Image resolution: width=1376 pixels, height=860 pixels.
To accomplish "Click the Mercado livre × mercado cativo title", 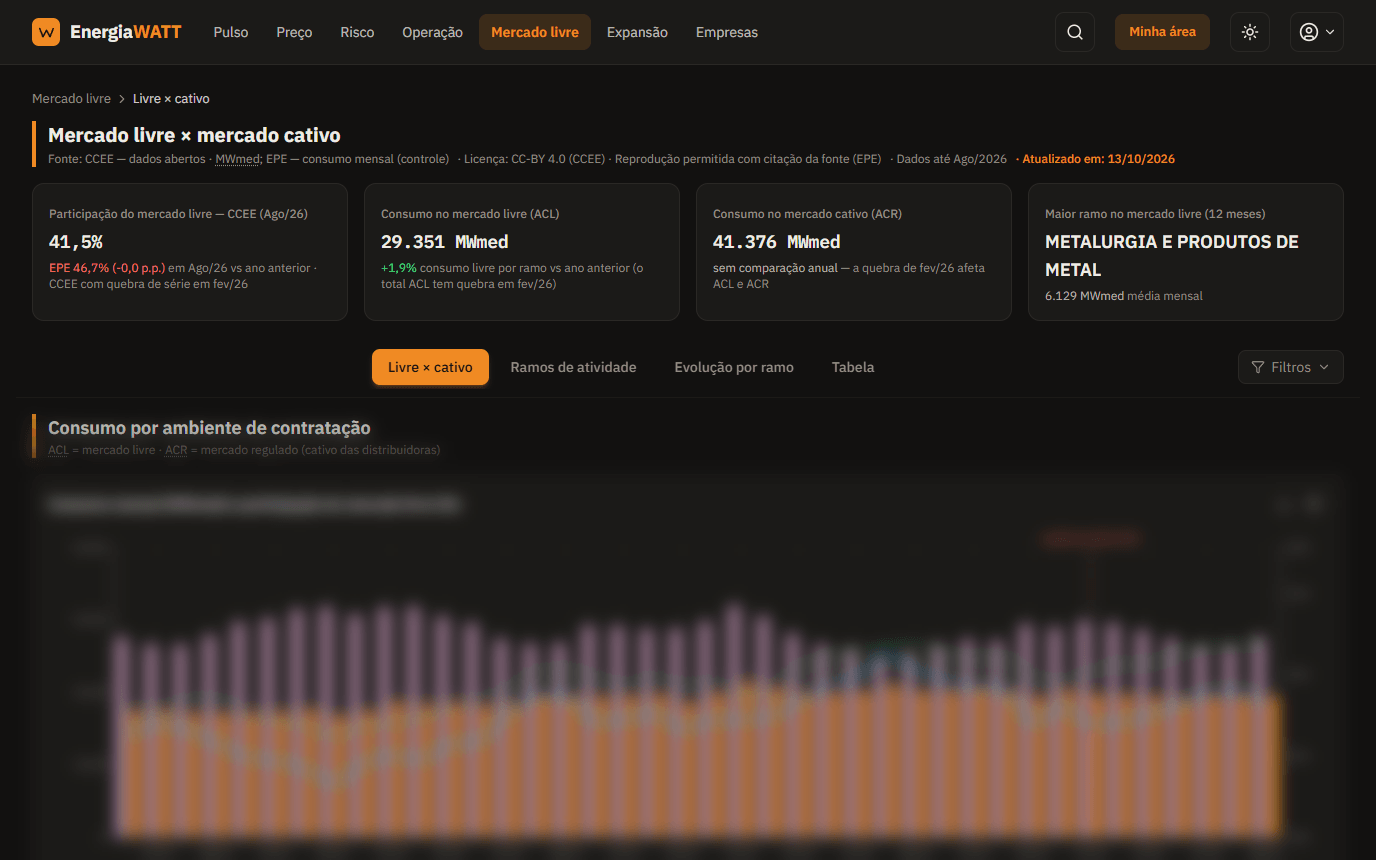I will tap(194, 135).
